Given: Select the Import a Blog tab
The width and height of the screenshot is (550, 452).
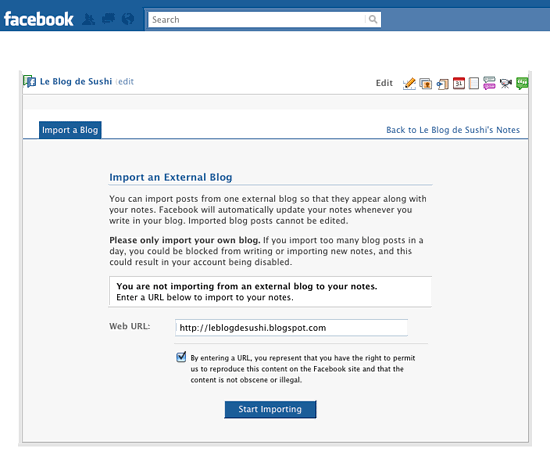Looking at the screenshot, I should (x=70, y=130).
